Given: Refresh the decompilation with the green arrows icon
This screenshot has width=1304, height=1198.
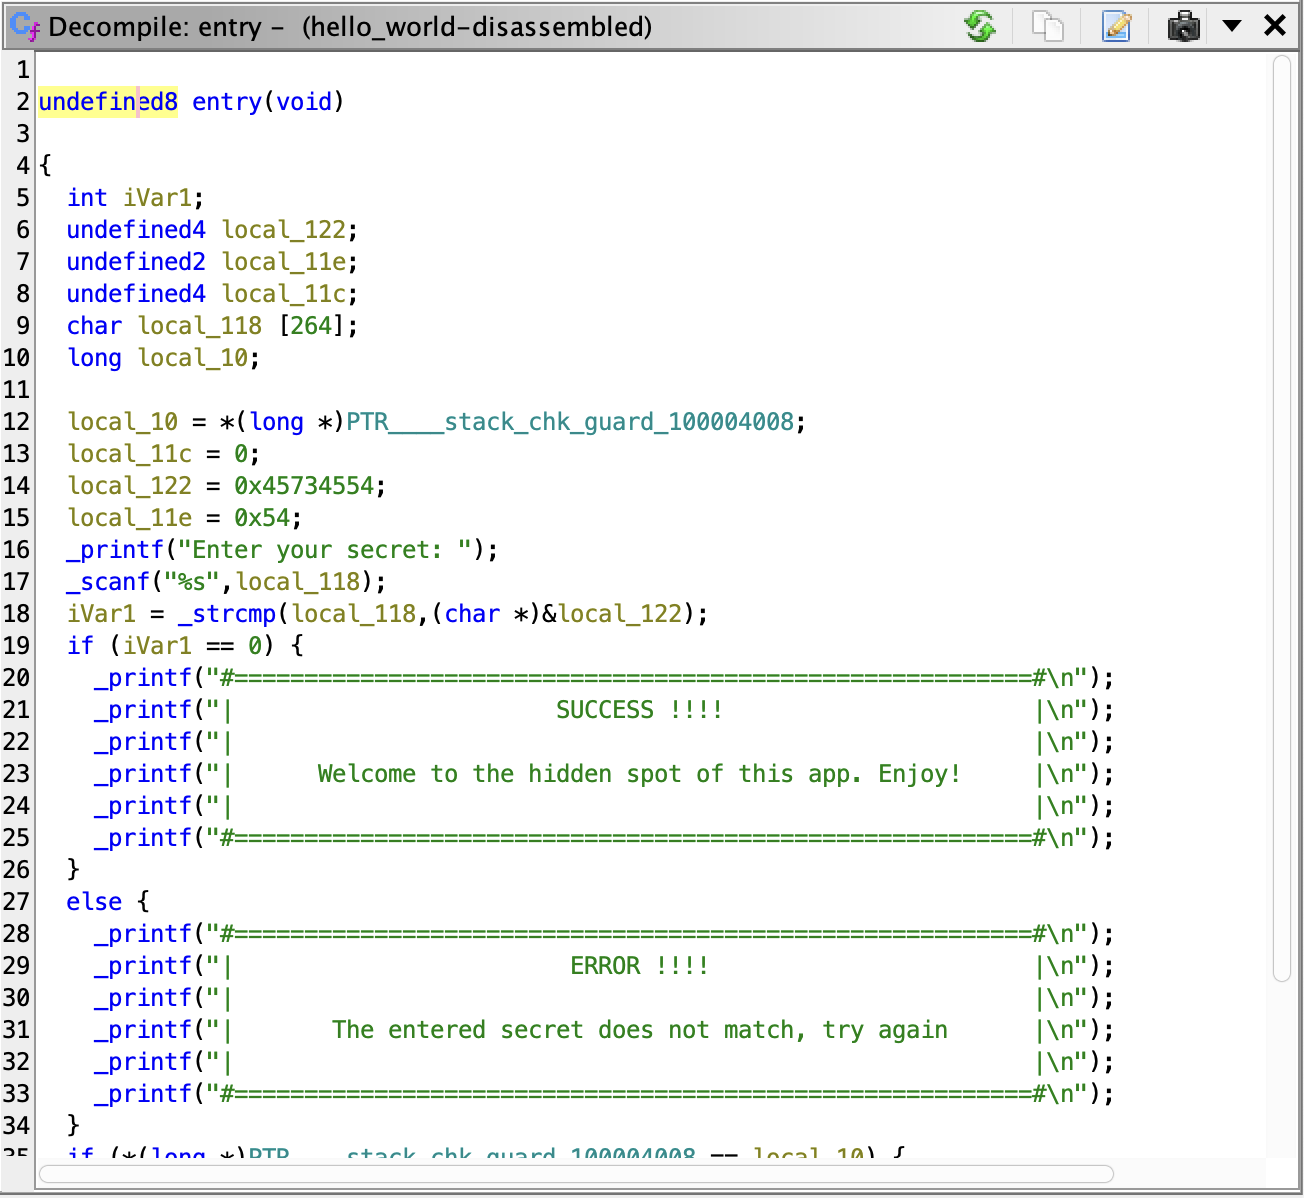Looking at the screenshot, I should 980,26.
